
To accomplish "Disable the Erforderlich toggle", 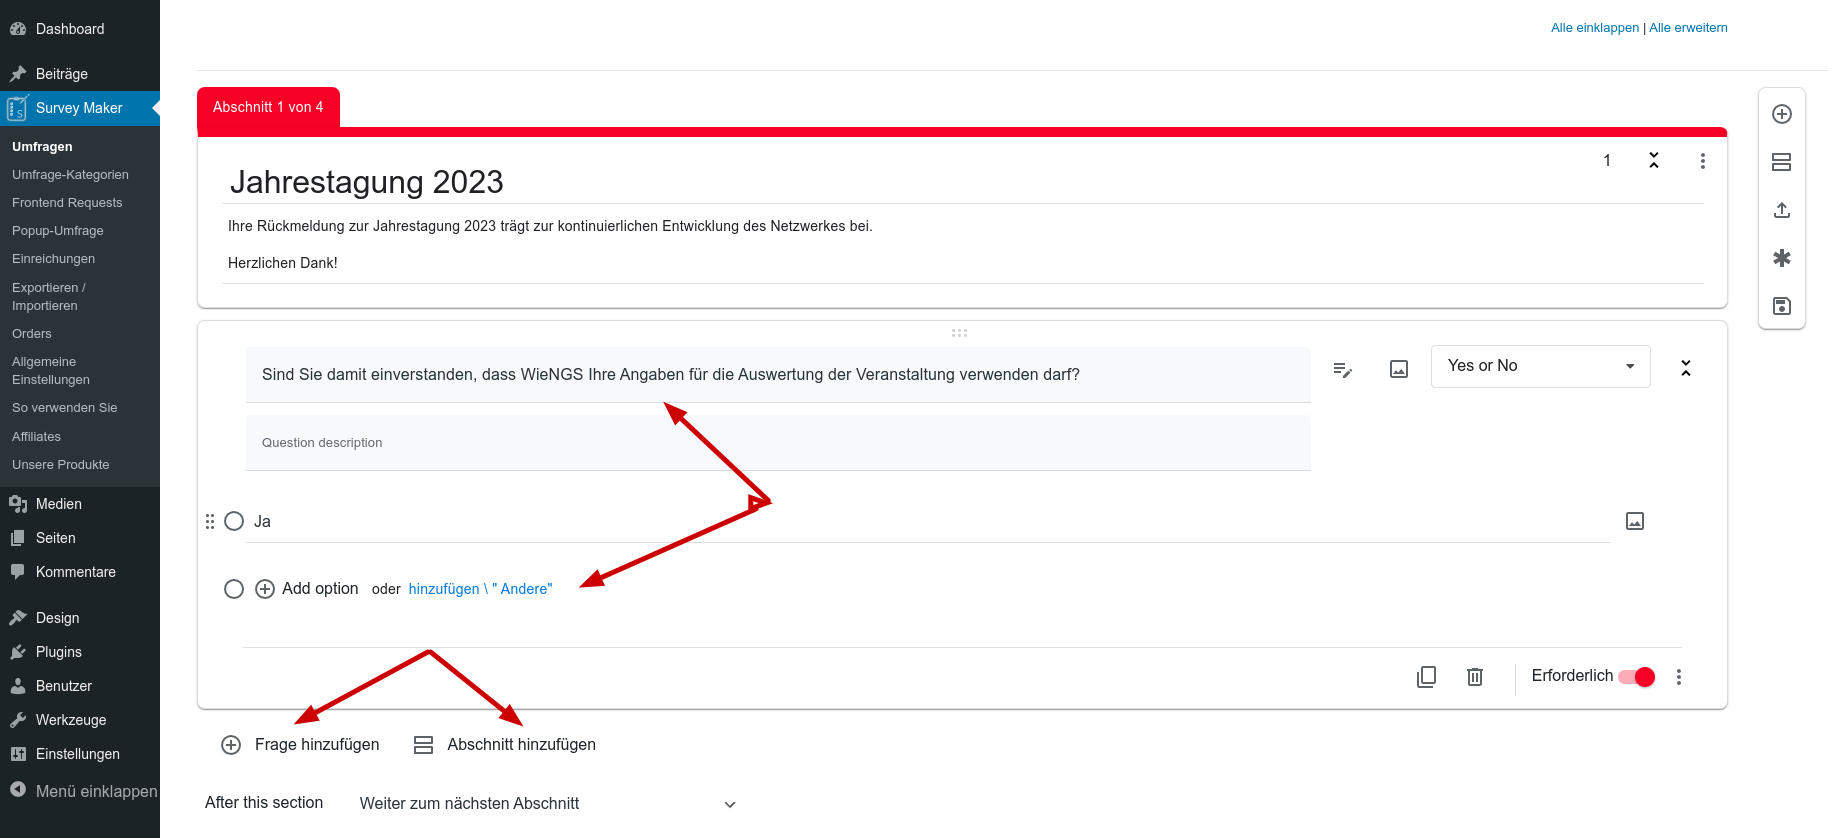I will tap(1637, 677).
